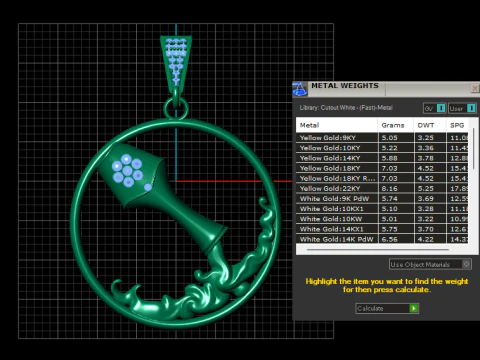Select the White Gold:10KW row

(382, 219)
